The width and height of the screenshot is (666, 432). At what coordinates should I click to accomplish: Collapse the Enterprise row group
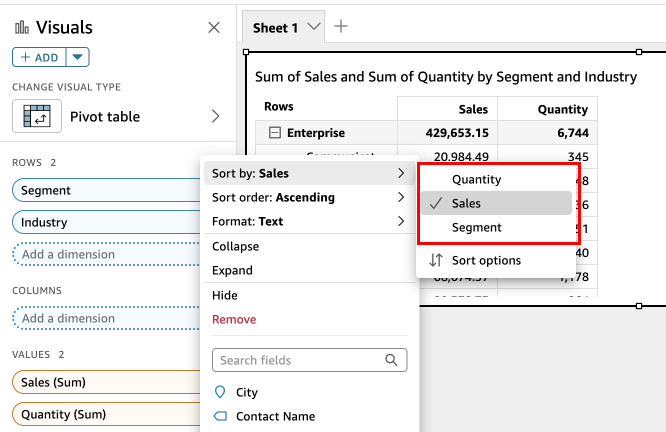274,132
